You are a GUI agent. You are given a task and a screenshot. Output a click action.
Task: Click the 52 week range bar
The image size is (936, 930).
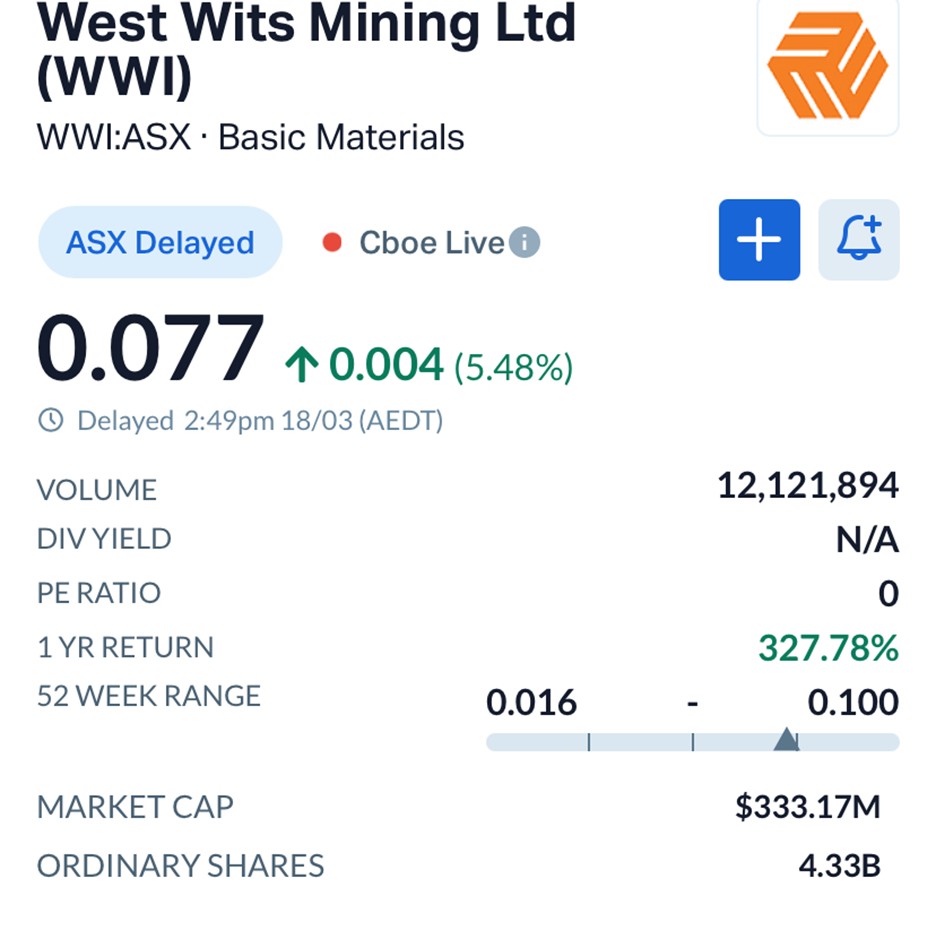click(x=640, y=742)
